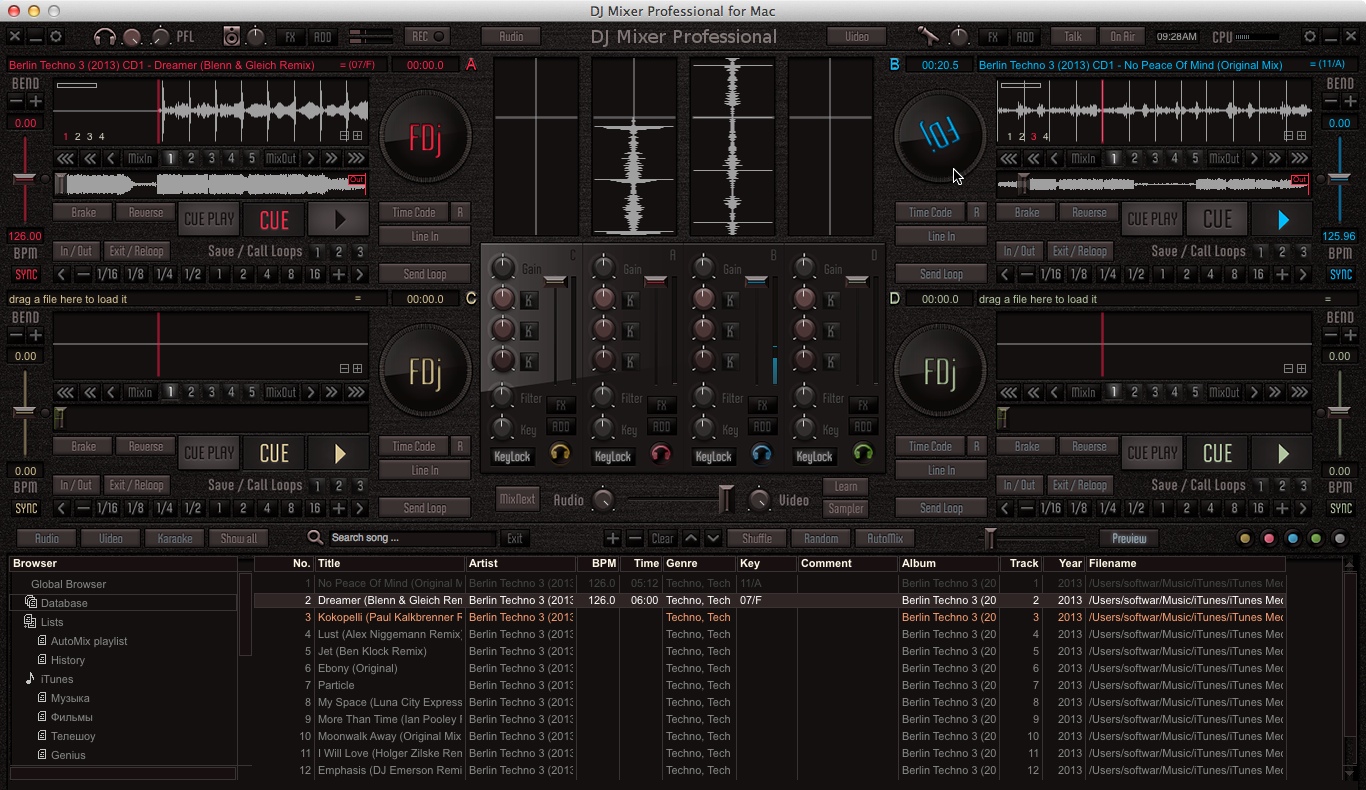Toggle the yellow headphone cue for channel C
1366x790 pixels.
pos(560,455)
